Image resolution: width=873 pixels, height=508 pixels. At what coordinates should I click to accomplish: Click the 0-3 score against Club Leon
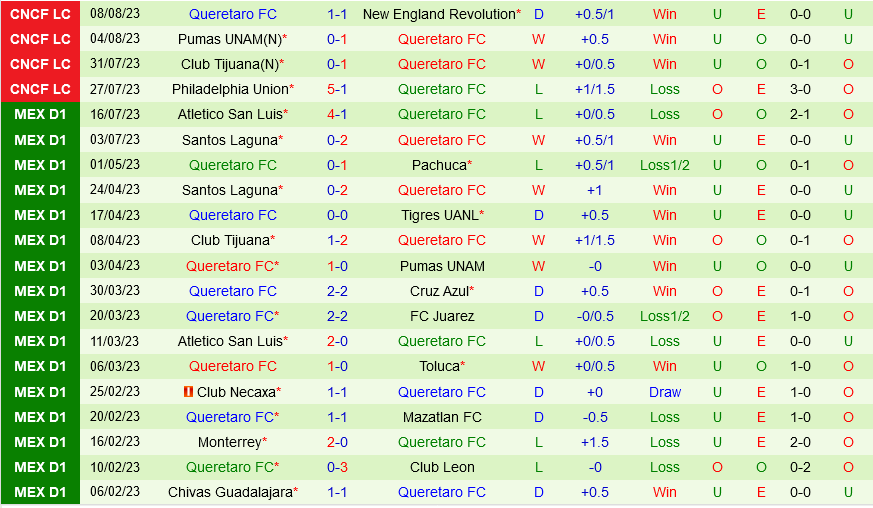(337, 467)
